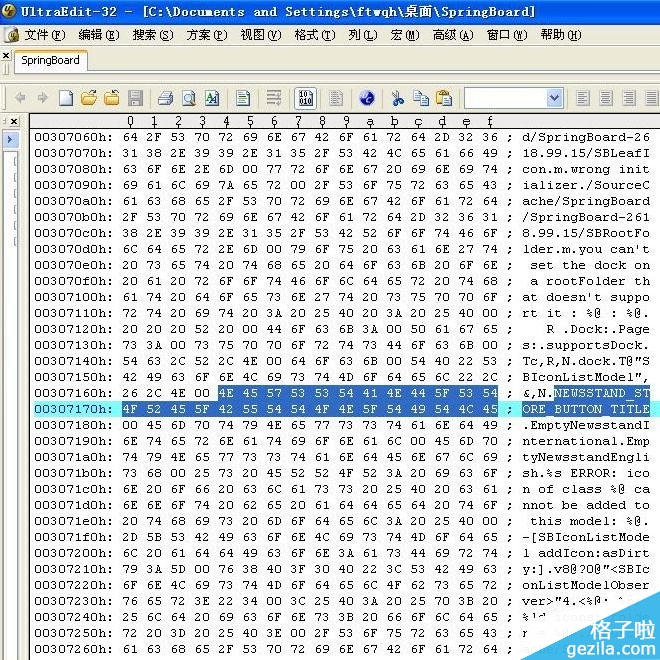The image size is (660, 660).
Task: Click the justify alignment icon
Action: (x=652, y=98)
